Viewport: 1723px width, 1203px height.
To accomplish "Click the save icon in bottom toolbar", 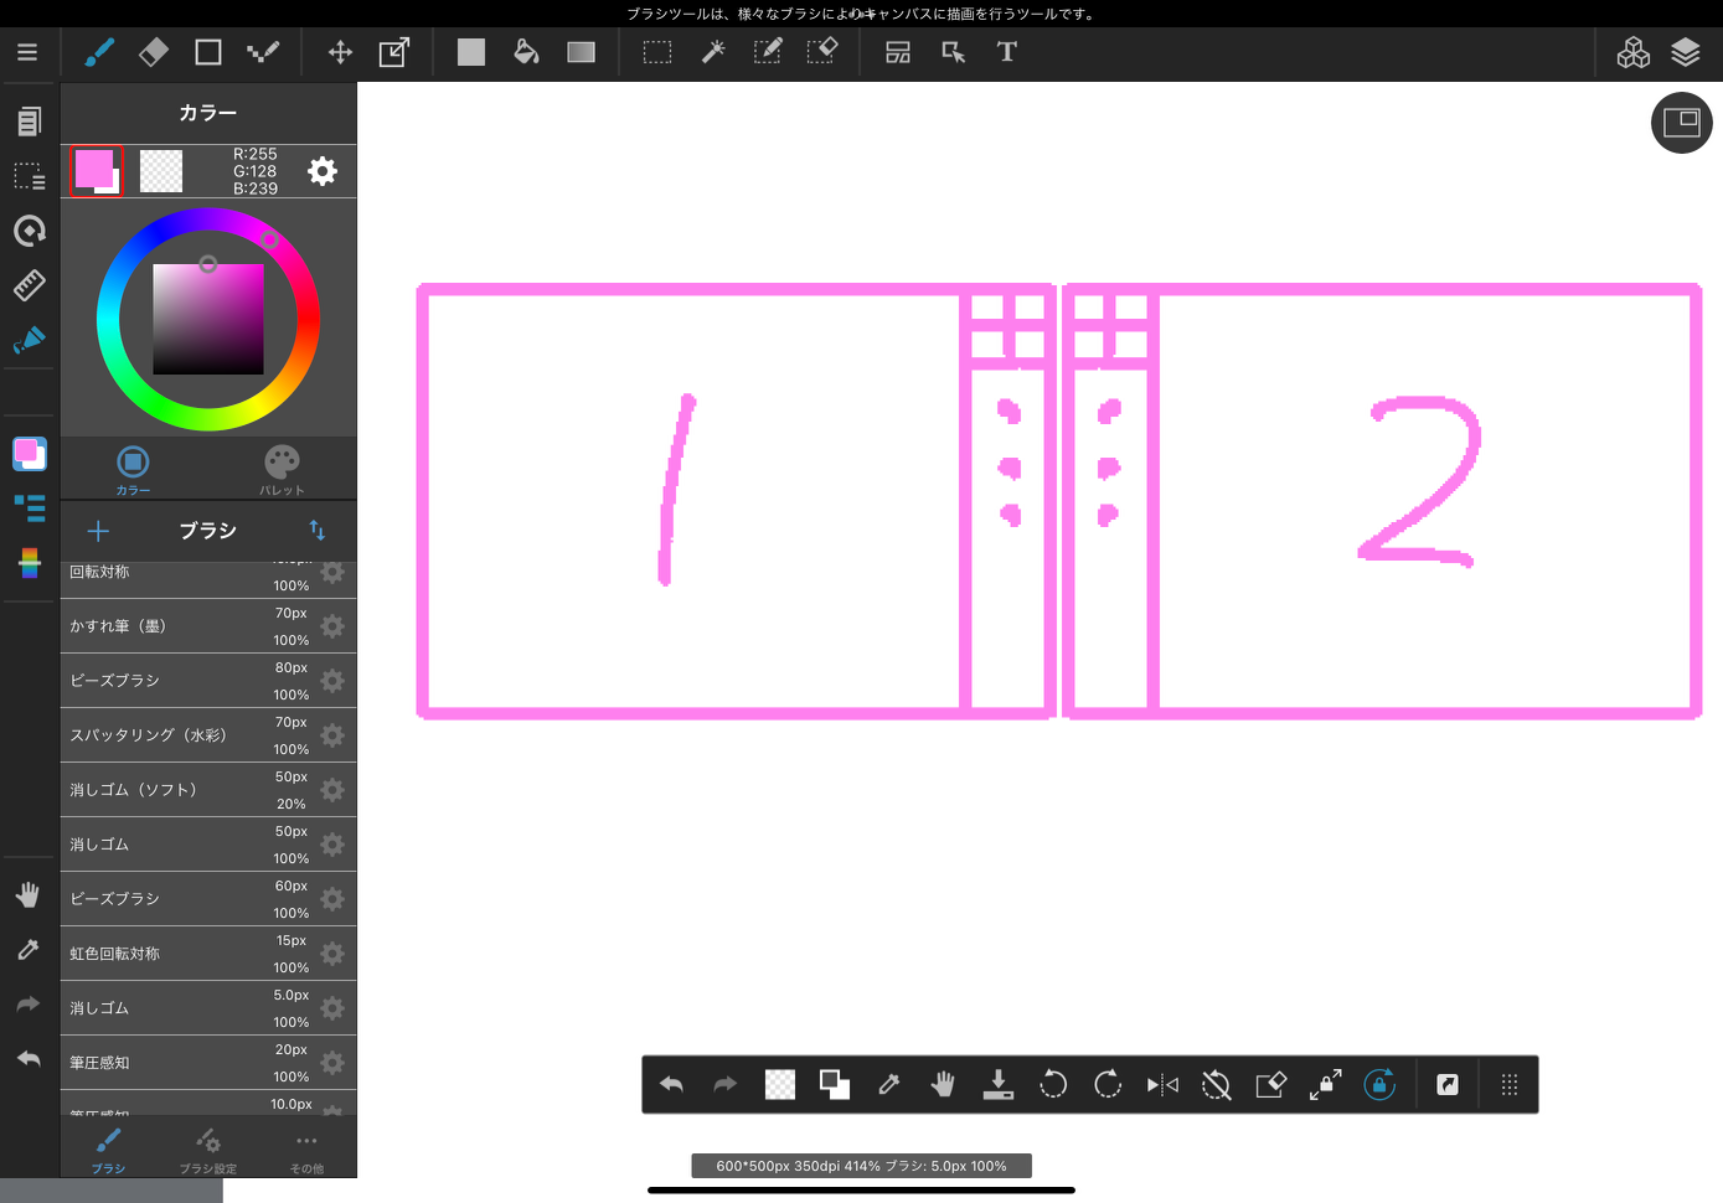I will point(997,1085).
